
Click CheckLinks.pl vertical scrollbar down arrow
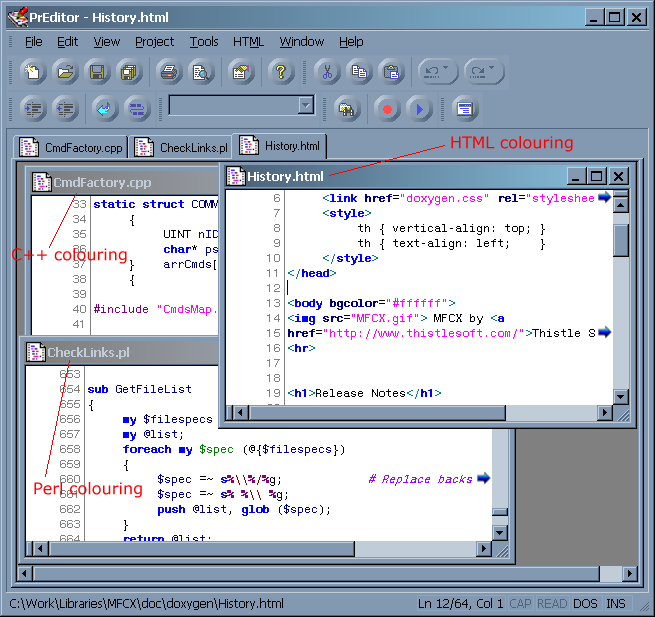coord(500,533)
